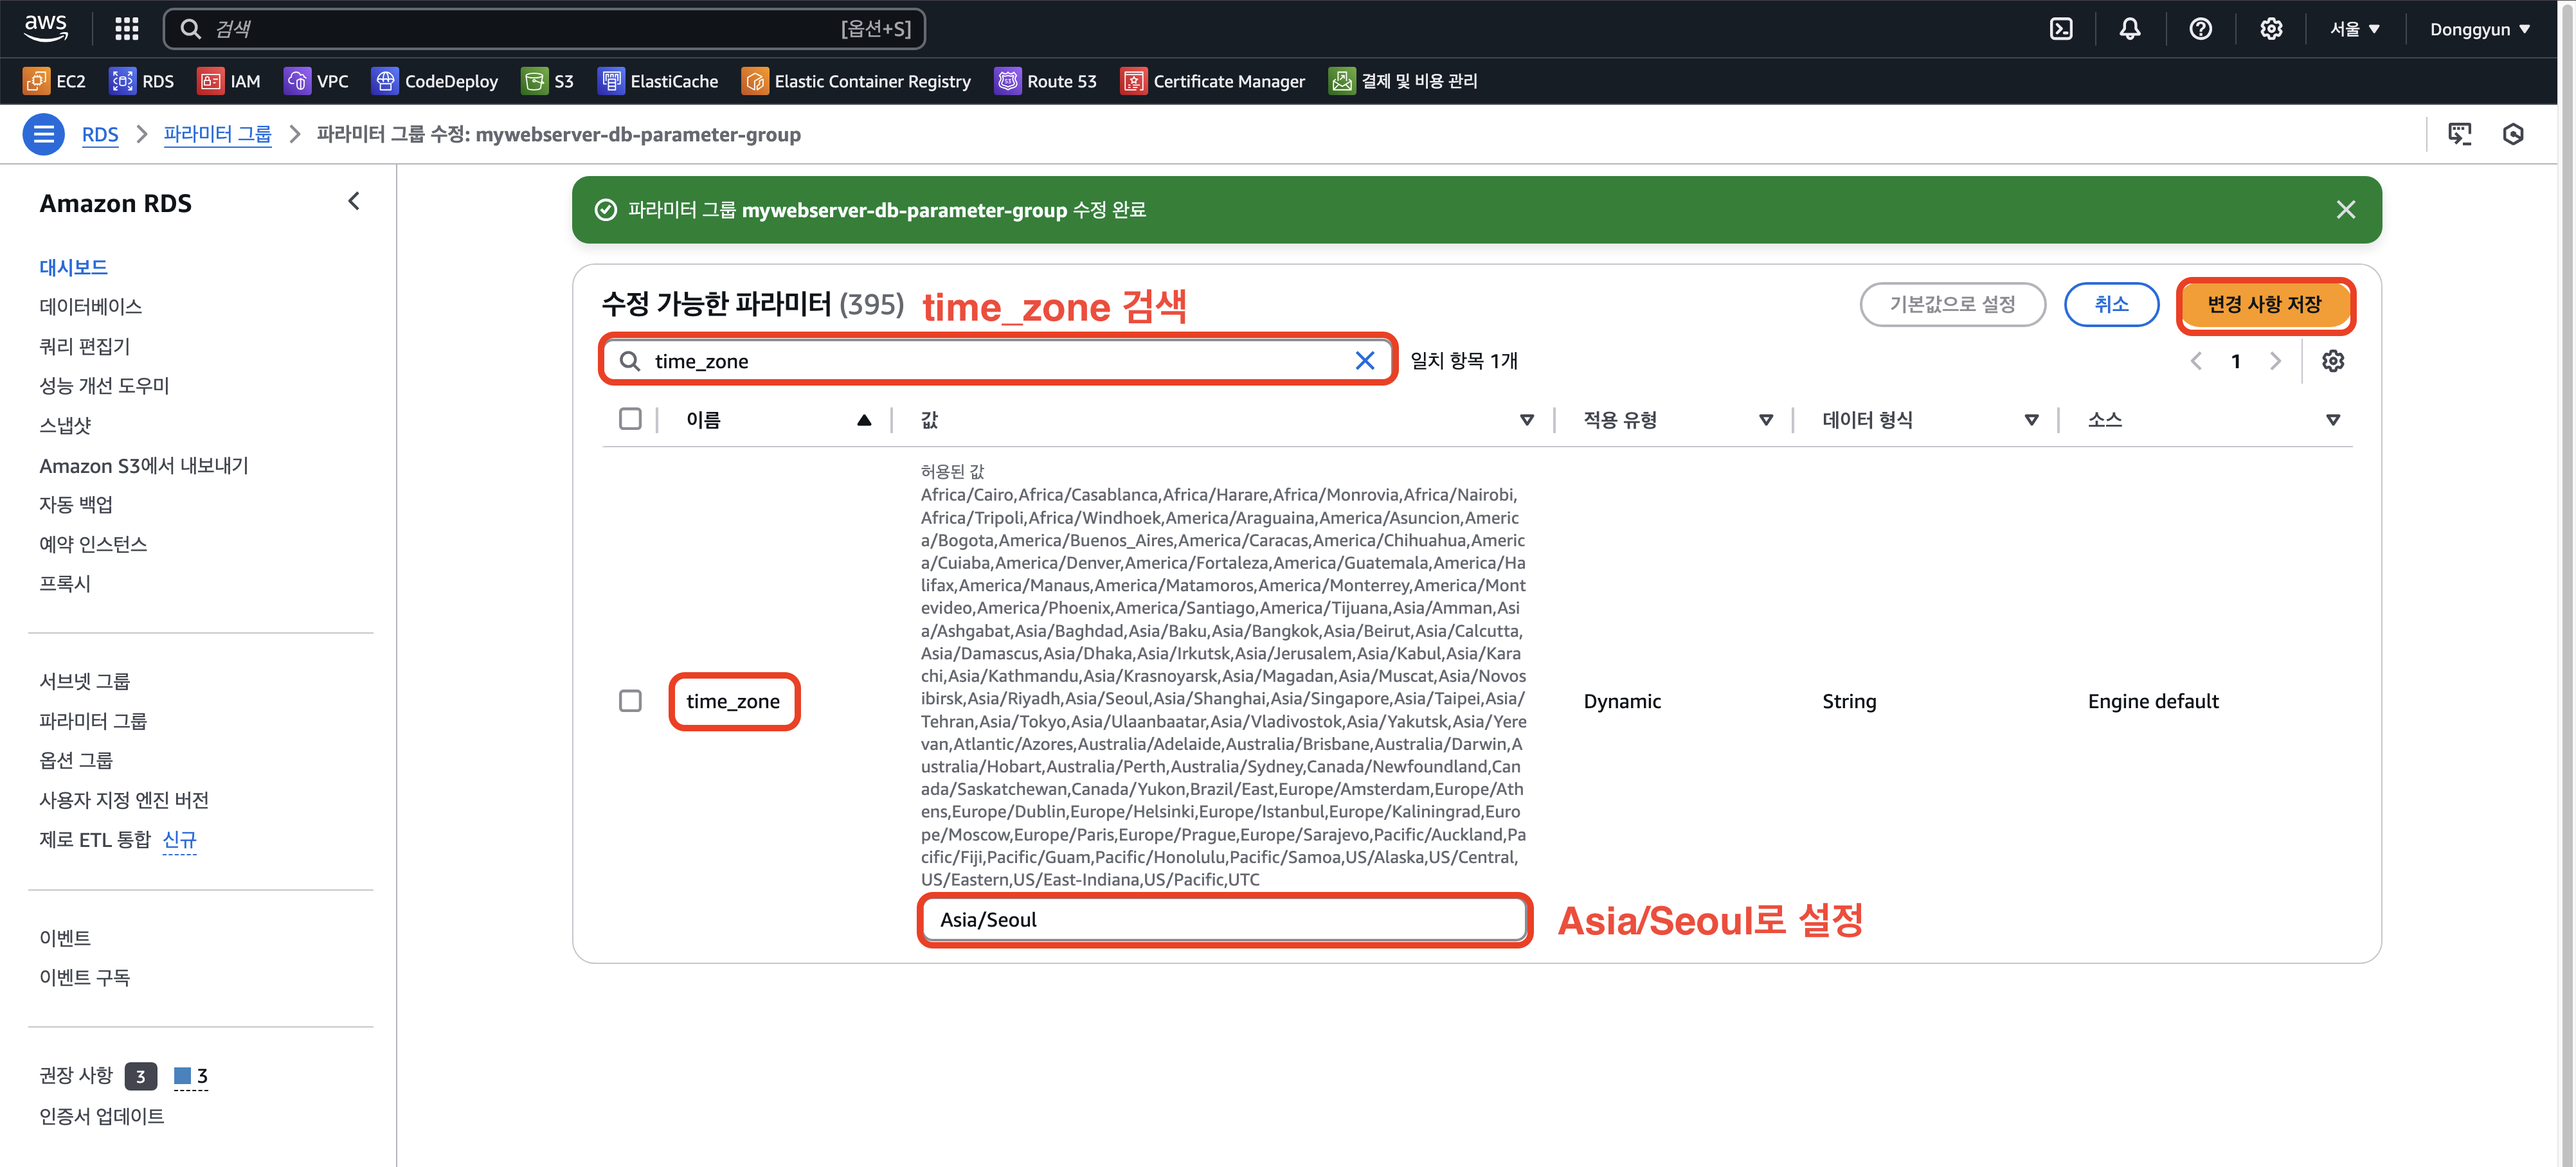Open the Donggyun account dropdown
The height and width of the screenshot is (1167, 2576).
coord(2480,29)
